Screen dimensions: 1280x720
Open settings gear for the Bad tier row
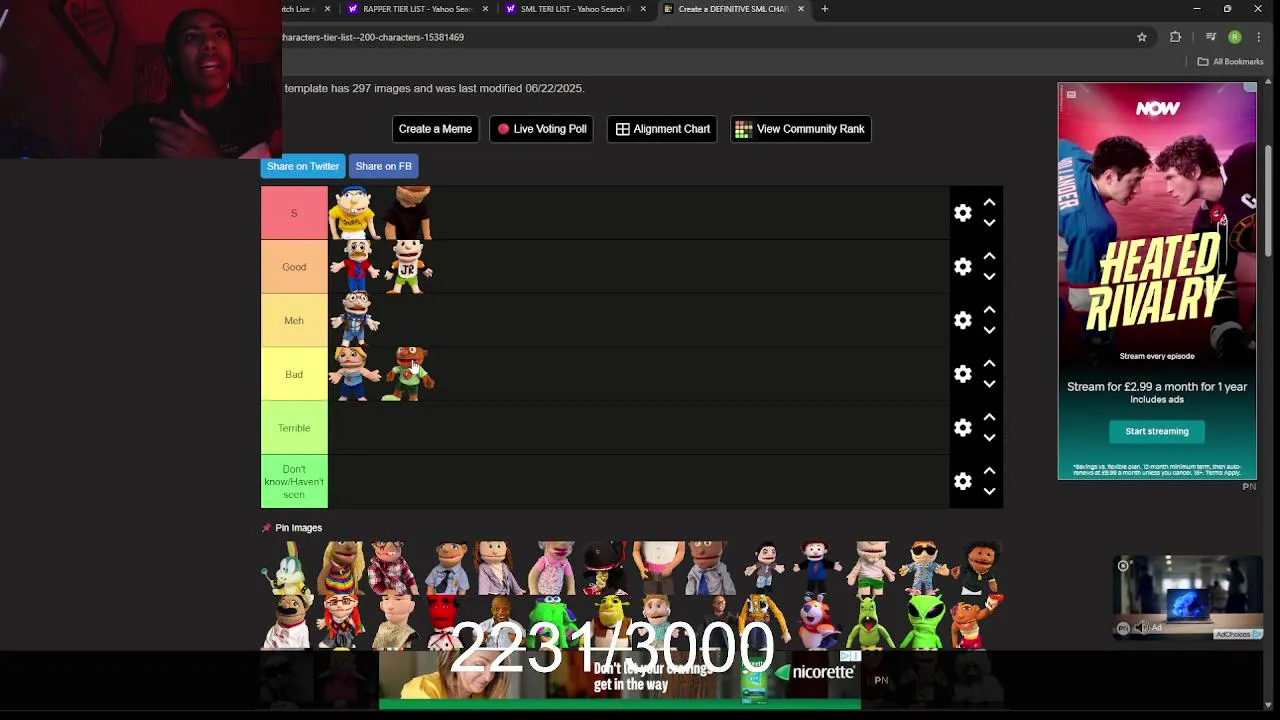[x=963, y=374]
